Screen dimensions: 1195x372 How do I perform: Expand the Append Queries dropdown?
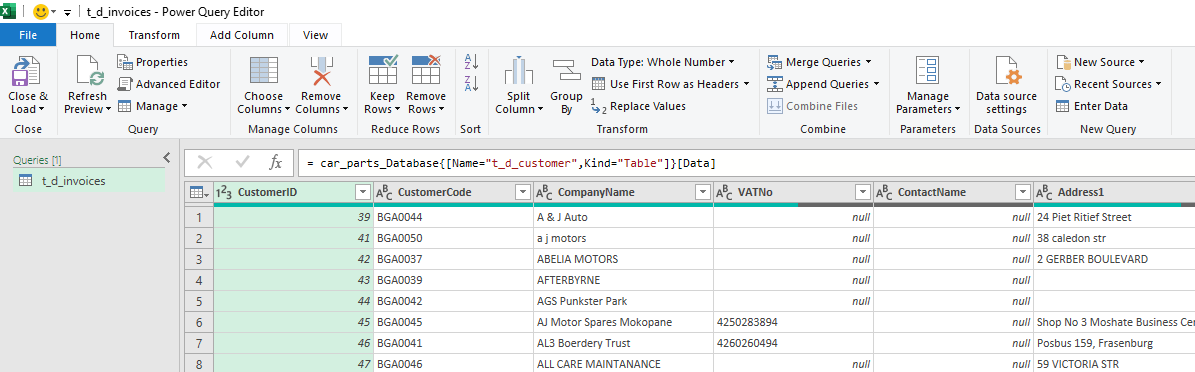(x=876, y=84)
